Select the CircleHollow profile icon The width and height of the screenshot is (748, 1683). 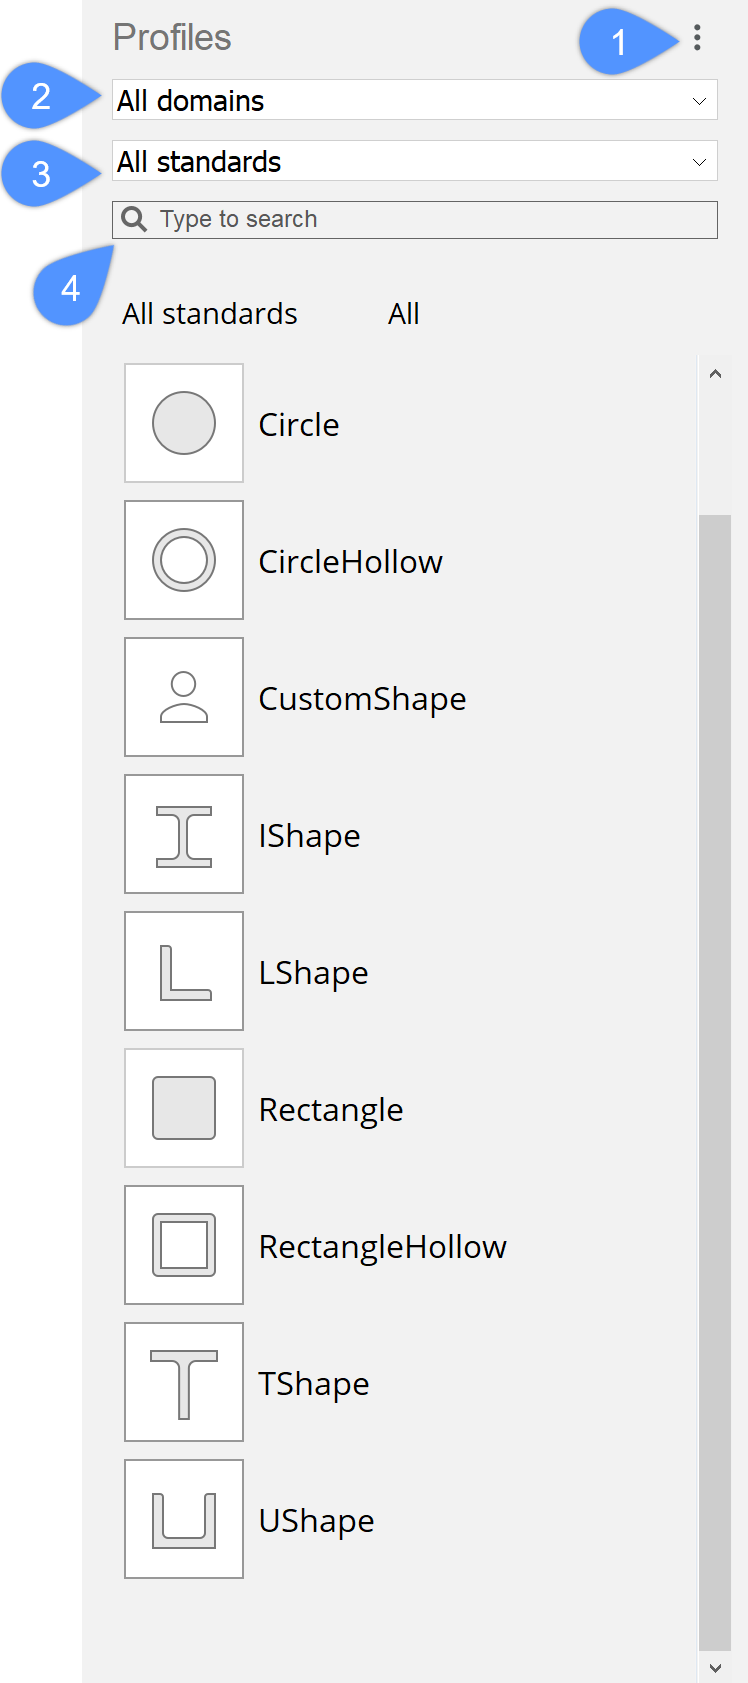pyautogui.click(x=184, y=560)
